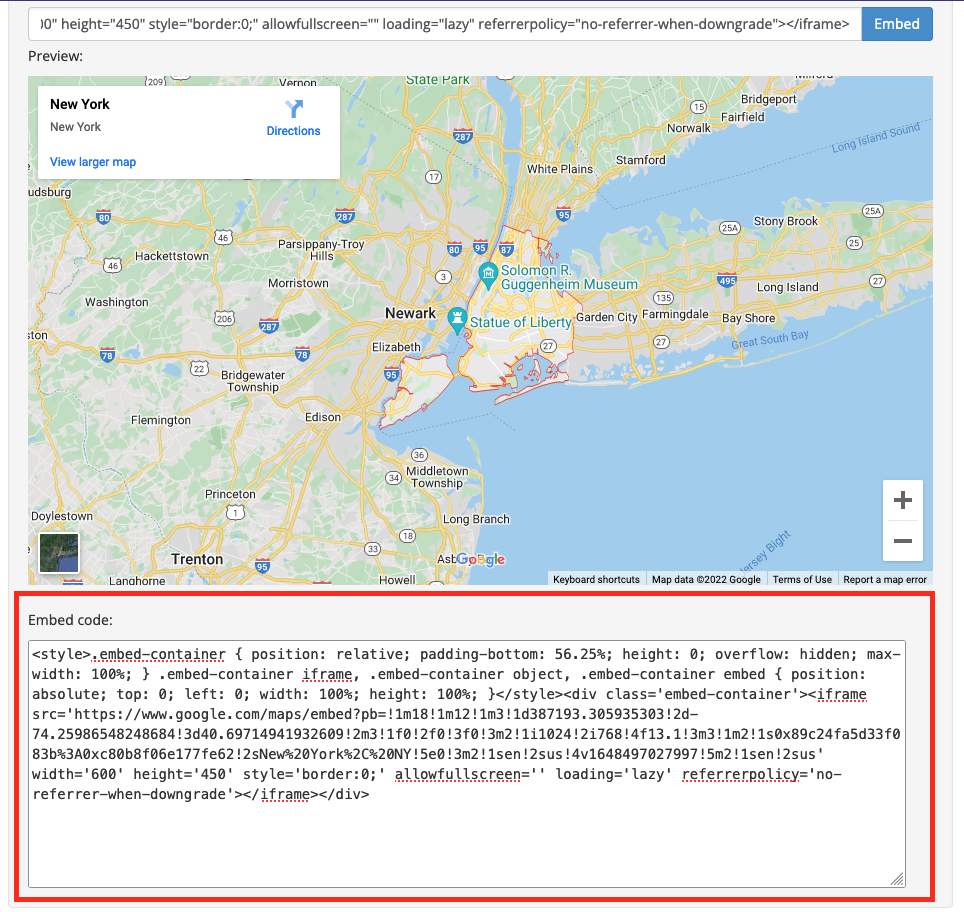964x912 pixels.
Task: Click the Statue of Liberty label
Action: 521,322
